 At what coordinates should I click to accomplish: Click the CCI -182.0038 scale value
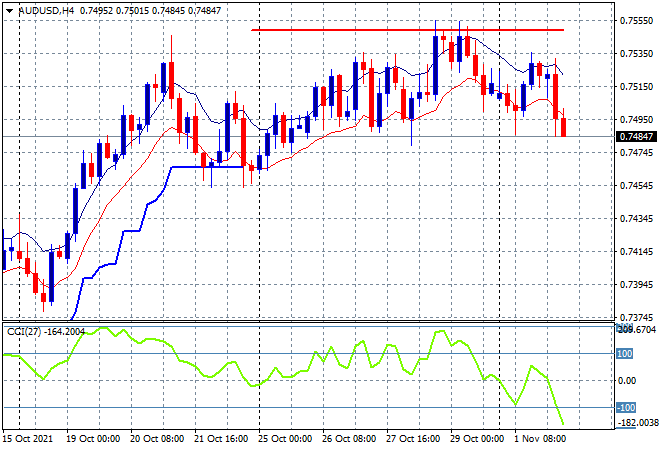[x=638, y=423]
